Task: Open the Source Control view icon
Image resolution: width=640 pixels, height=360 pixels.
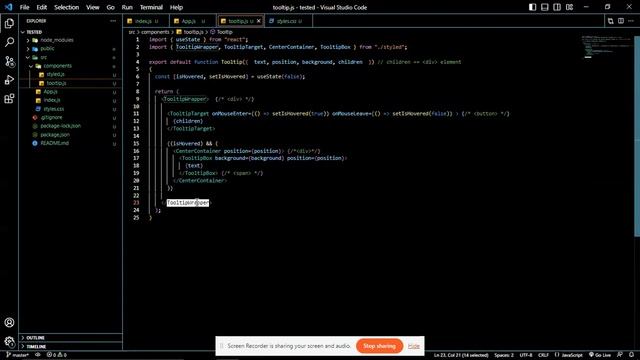Action: click(9, 61)
